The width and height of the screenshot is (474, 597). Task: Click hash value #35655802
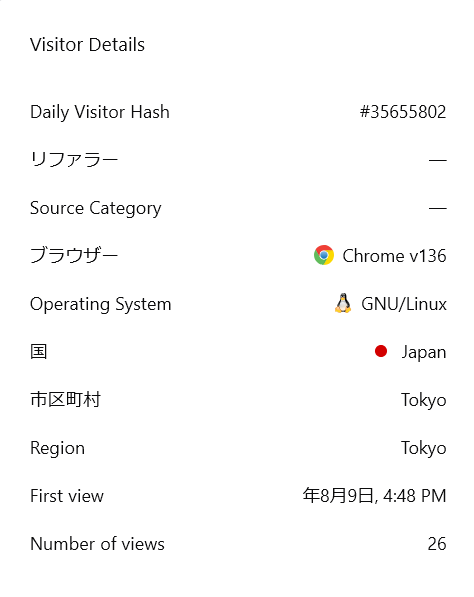pos(403,112)
